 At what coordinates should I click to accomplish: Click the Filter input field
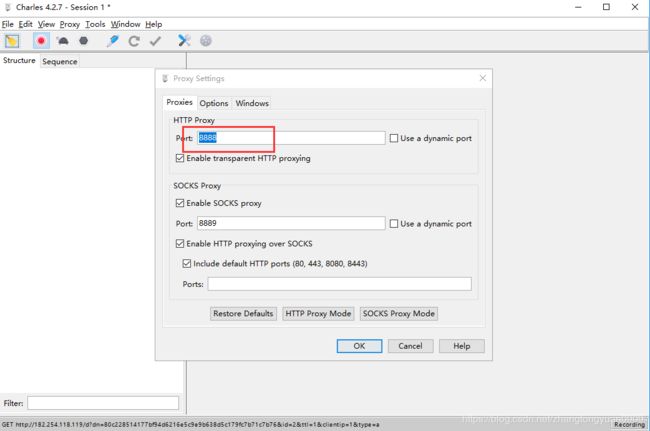103,403
